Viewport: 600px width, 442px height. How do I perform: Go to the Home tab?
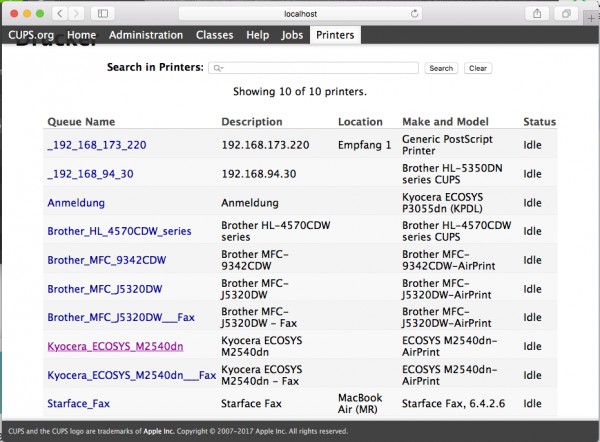click(x=82, y=35)
